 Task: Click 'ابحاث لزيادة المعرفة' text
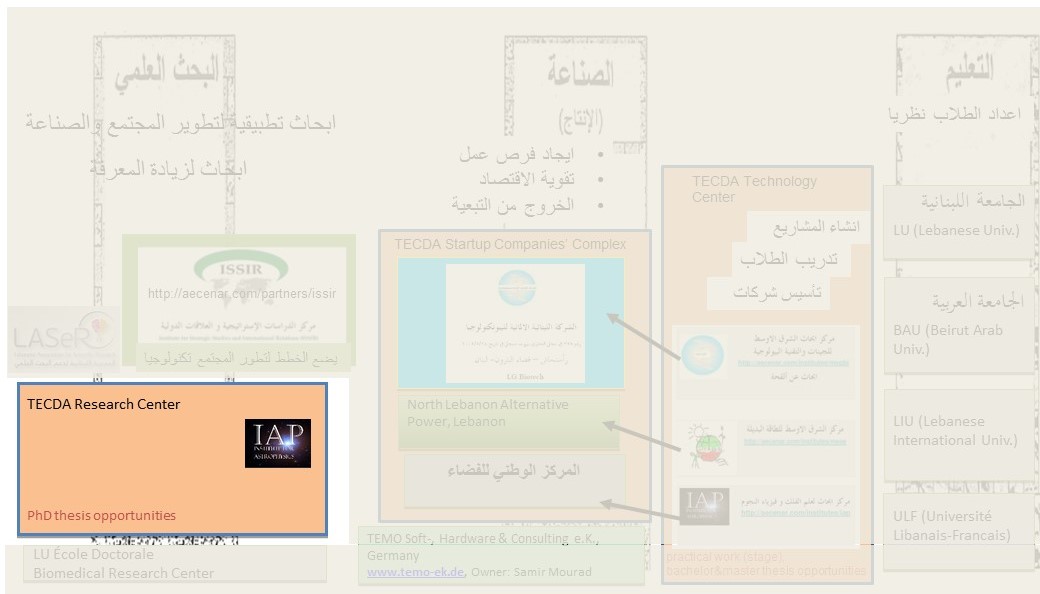pos(168,168)
